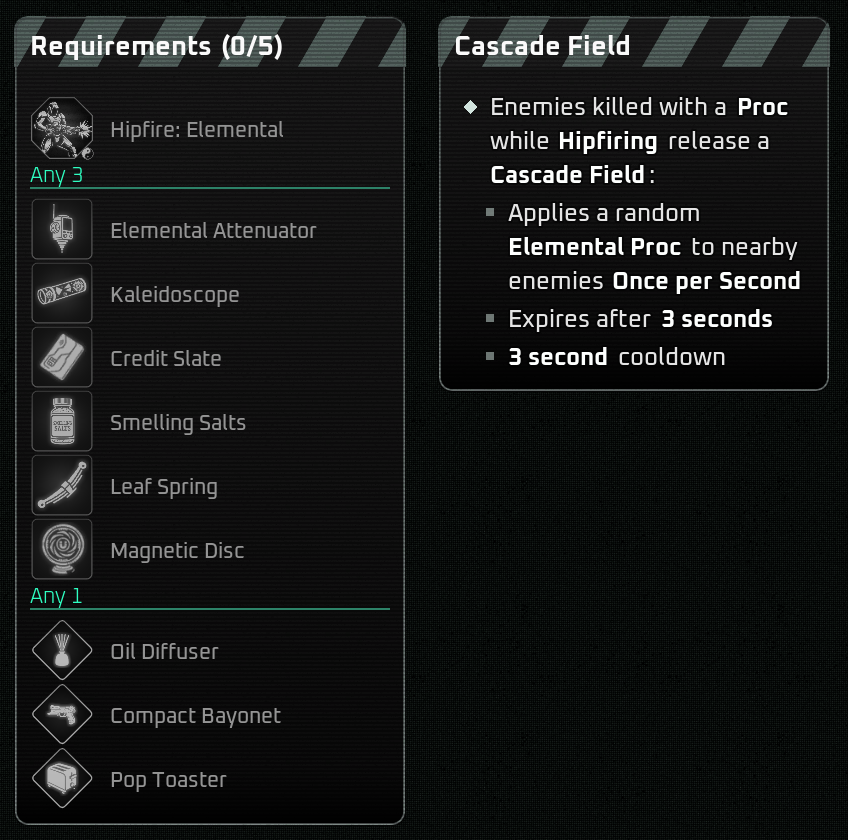Viewport: 848px width, 840px height.
Task: Open the Elemental Attenuator text label
Action: [213, 231]
